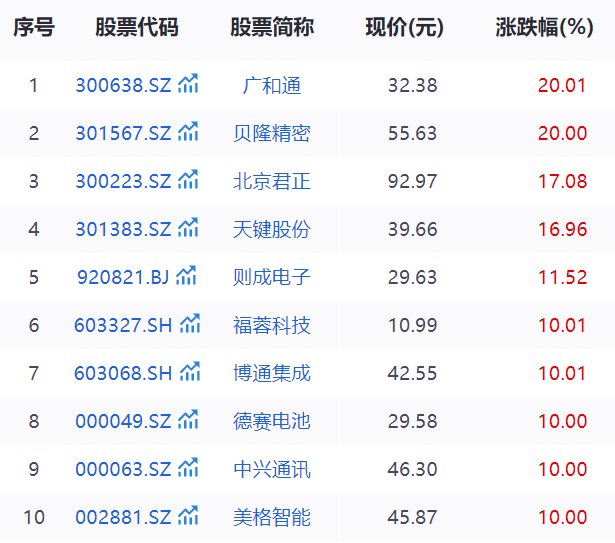The width and height of the screenshot is (615, 543).
Task: Click the 股票代码 column header
Action: [137, 28]
